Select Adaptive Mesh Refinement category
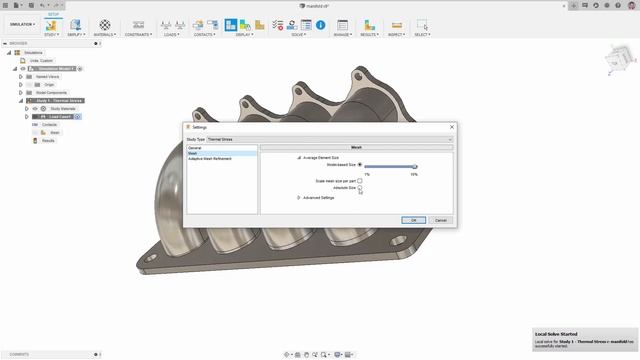640x360 pixels. tap(222, 158)
